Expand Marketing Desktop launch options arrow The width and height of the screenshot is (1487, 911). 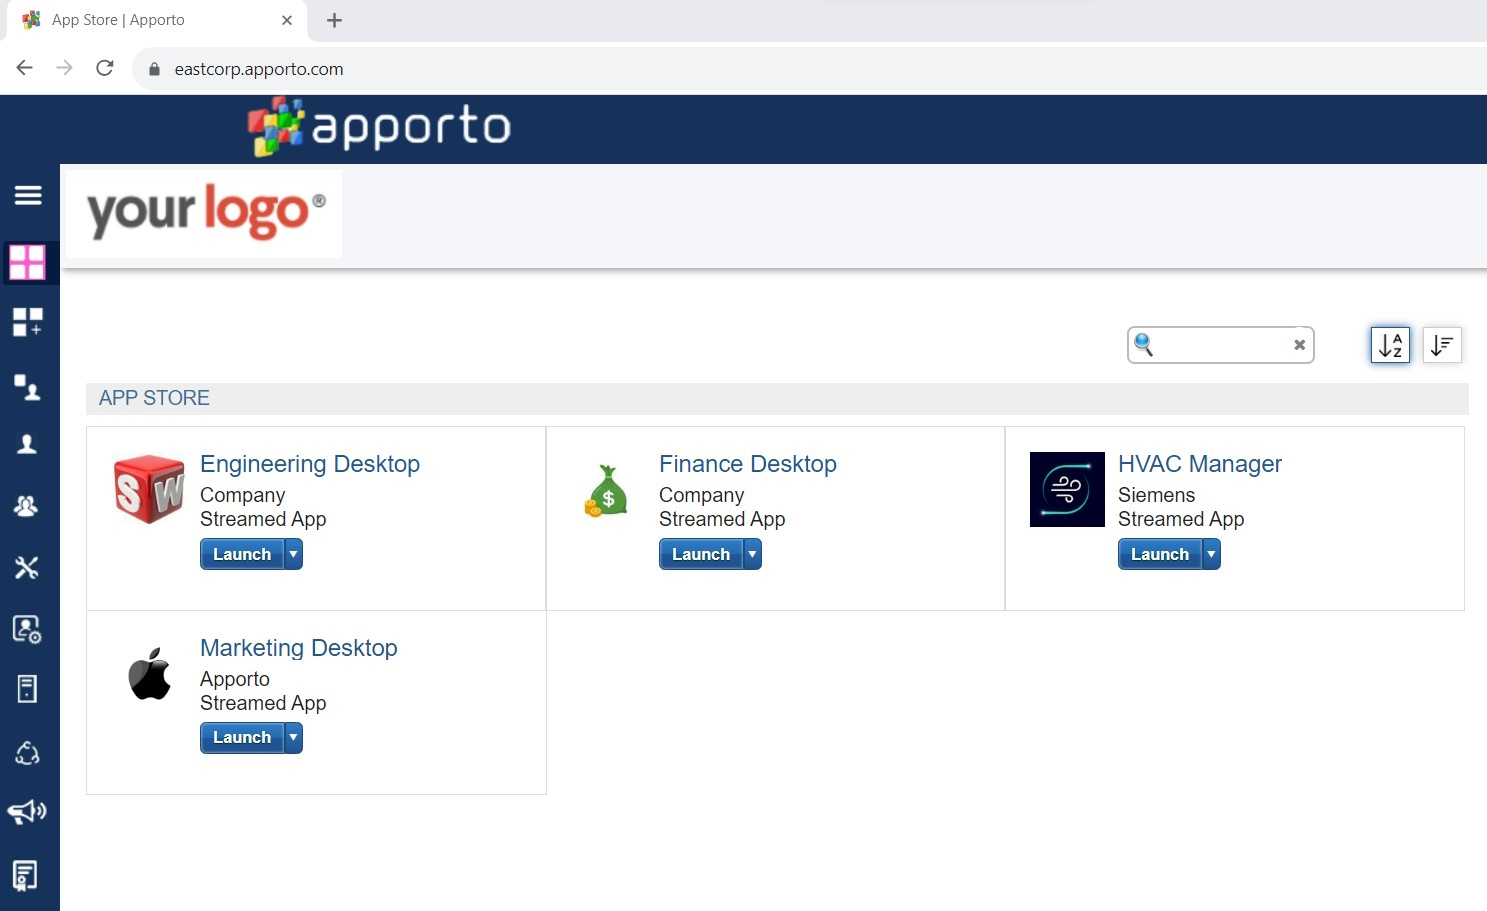tap(294, 738)
